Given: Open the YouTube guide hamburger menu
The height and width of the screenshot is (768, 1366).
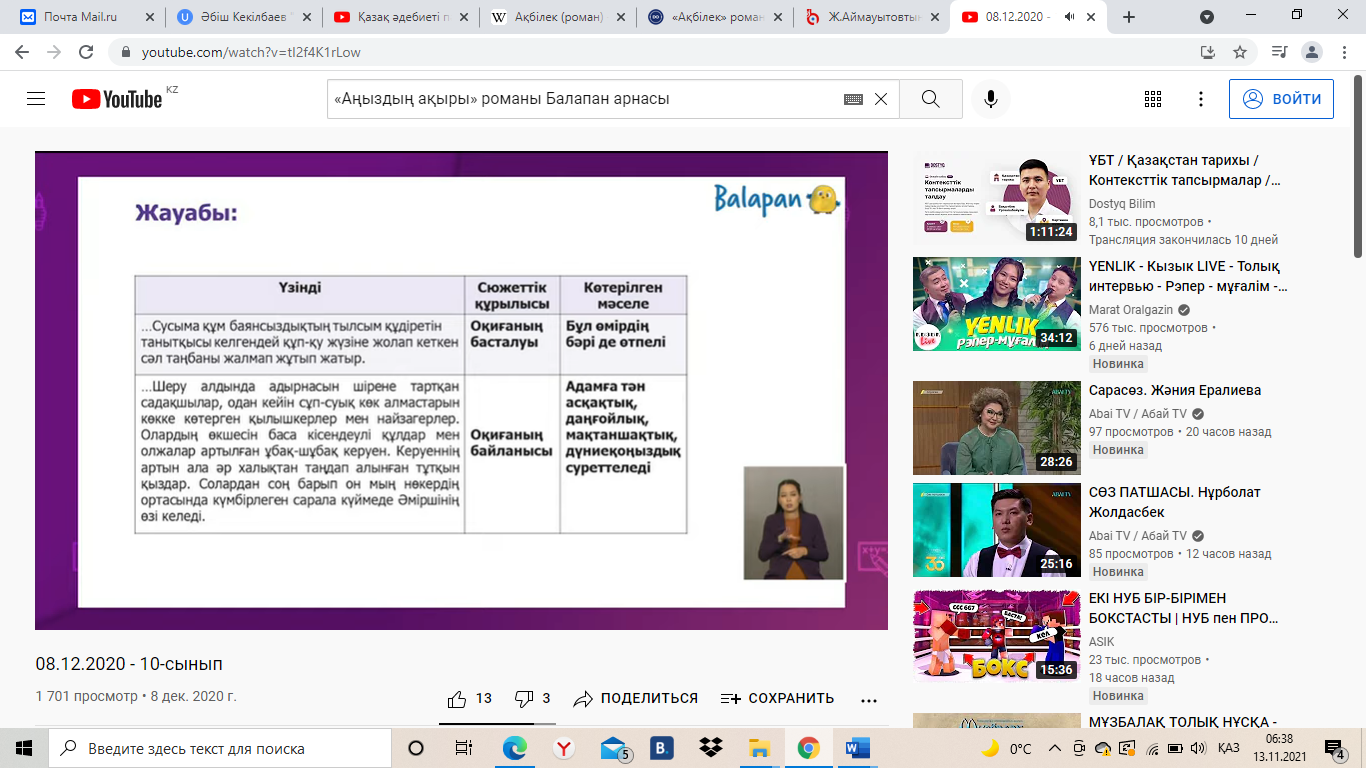Looking at the screenshot, I should tap(36, 99).
